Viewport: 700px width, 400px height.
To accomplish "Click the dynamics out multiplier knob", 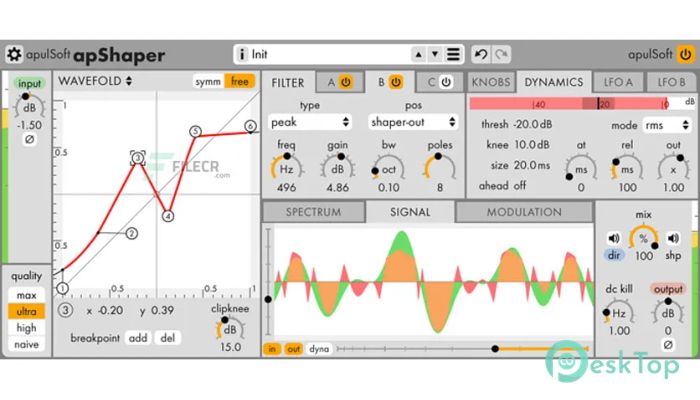I will click(x=673, y=169).
